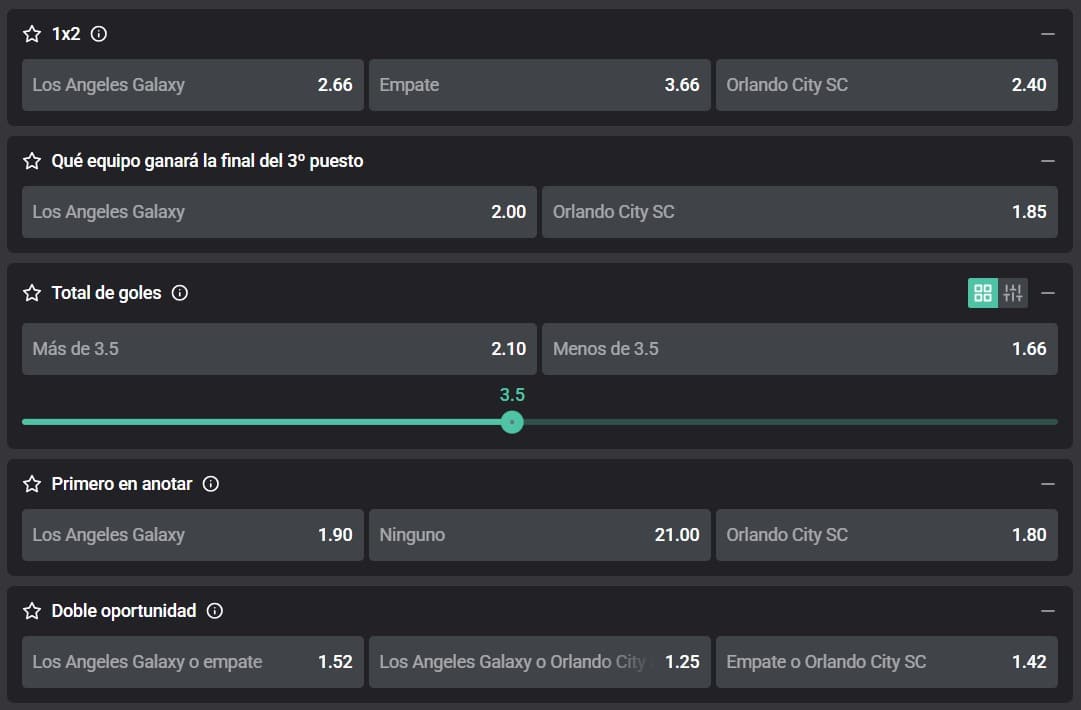
Task: Collapse the Total de goles section
Action: (1048, 293)
